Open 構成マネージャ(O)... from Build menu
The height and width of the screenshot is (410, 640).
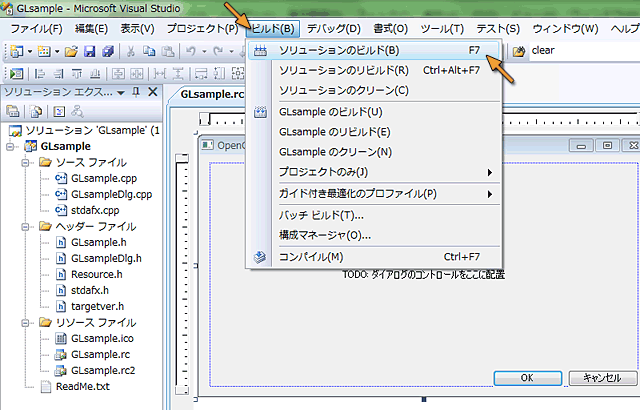[373, 235]
